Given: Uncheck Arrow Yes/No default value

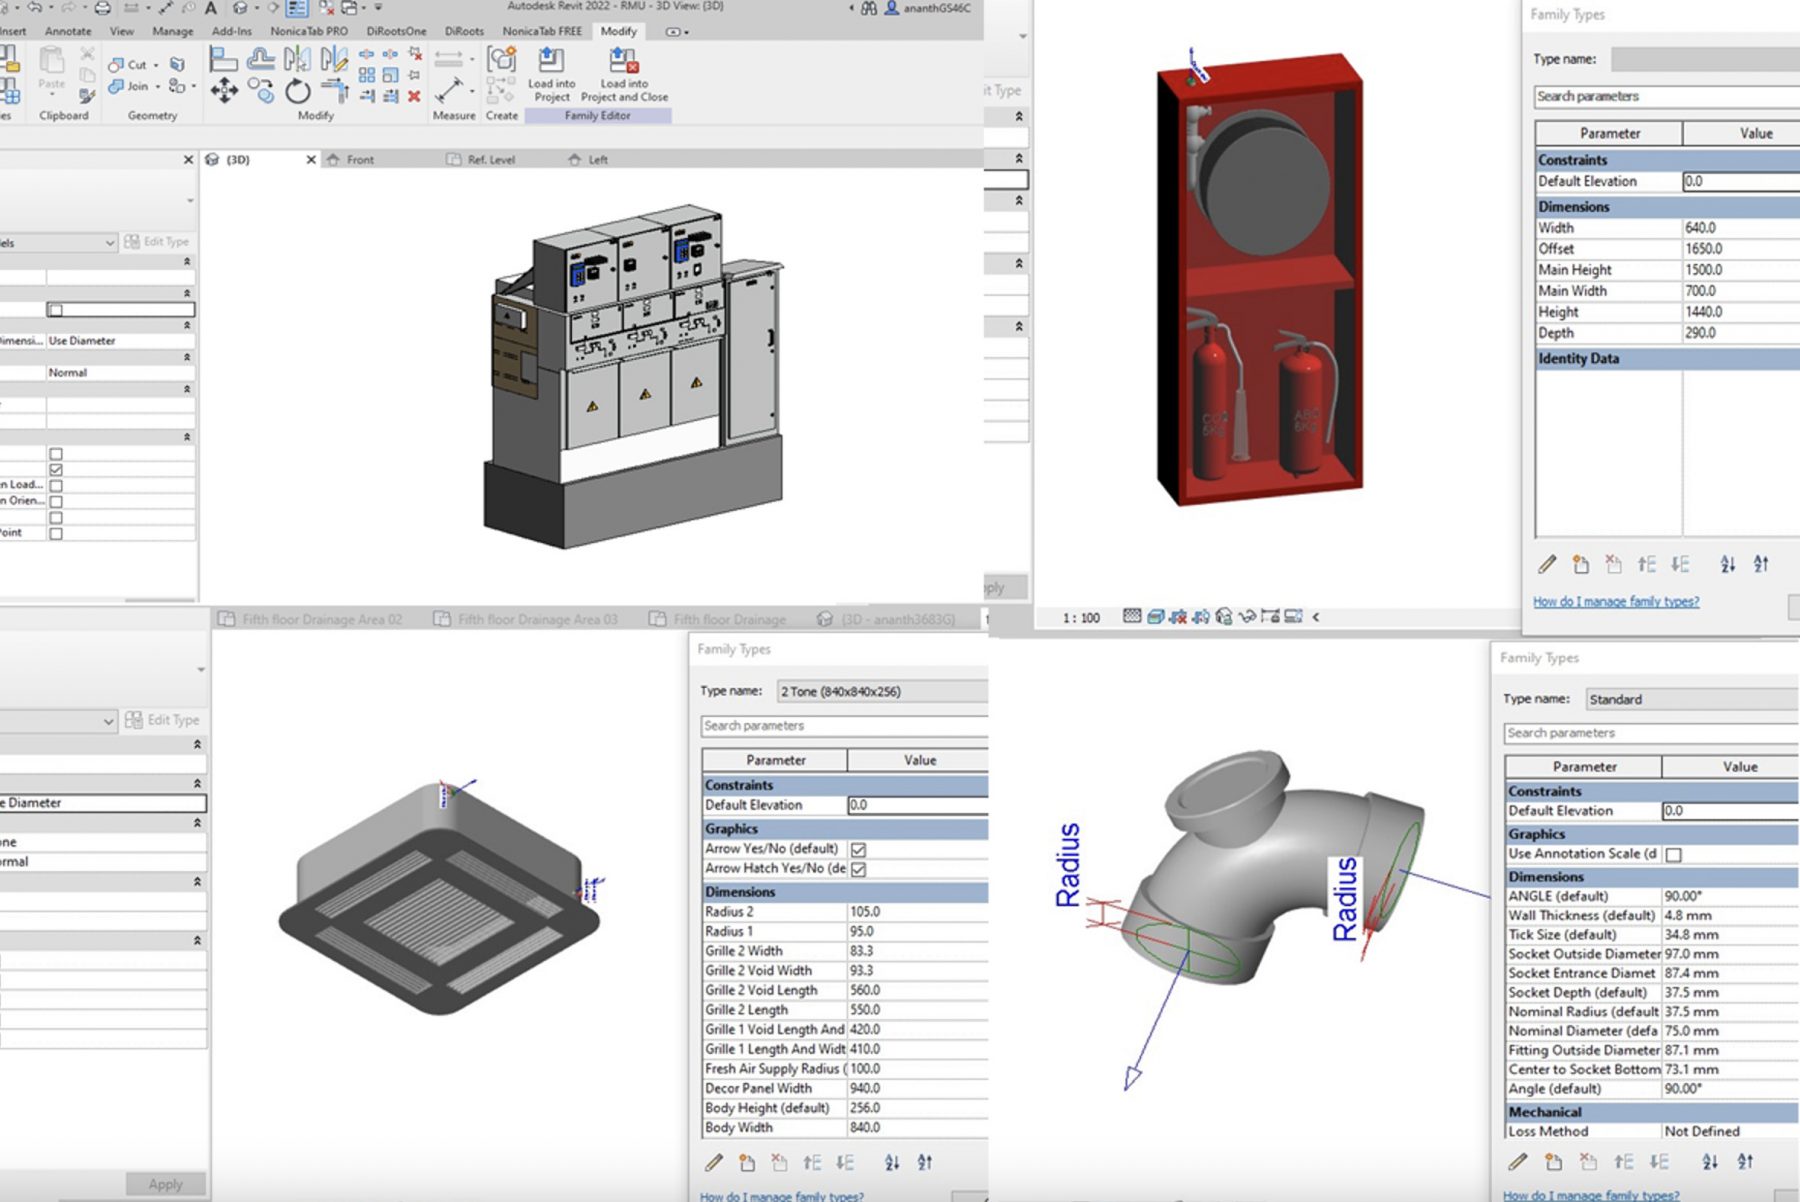Looking at the screenshot, I should pyautogui.click(x=857, y=848).
